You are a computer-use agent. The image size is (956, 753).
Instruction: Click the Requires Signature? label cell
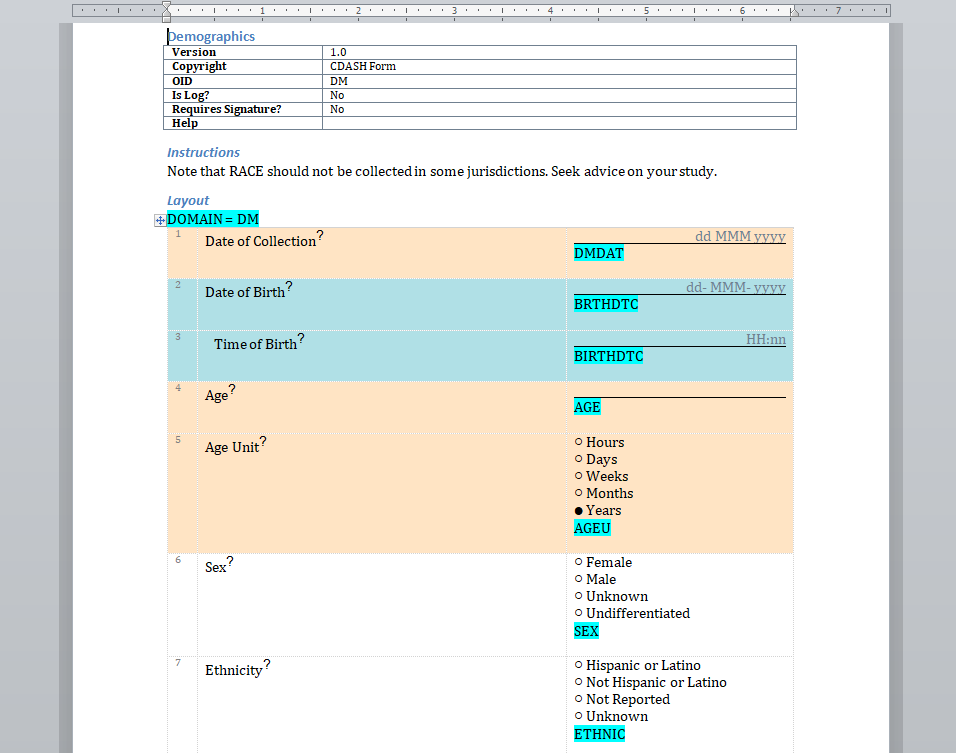tap(243, 109)
